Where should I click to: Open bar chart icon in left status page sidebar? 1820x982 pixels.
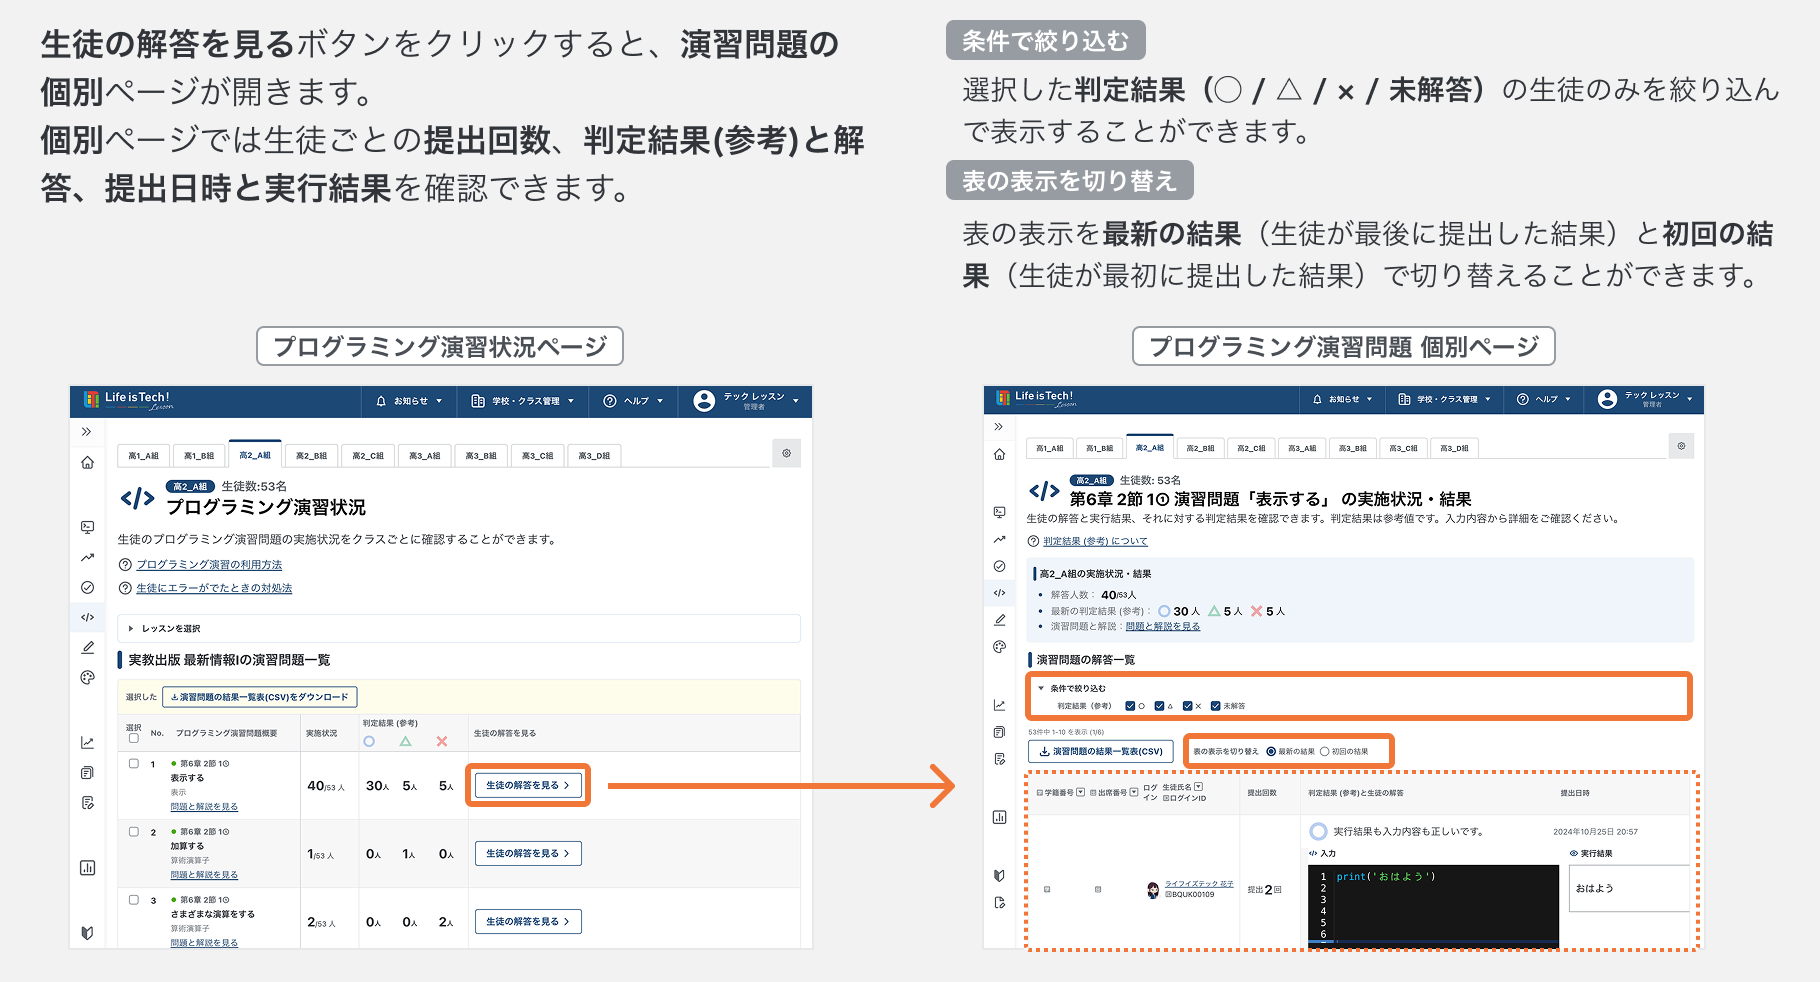87,867
